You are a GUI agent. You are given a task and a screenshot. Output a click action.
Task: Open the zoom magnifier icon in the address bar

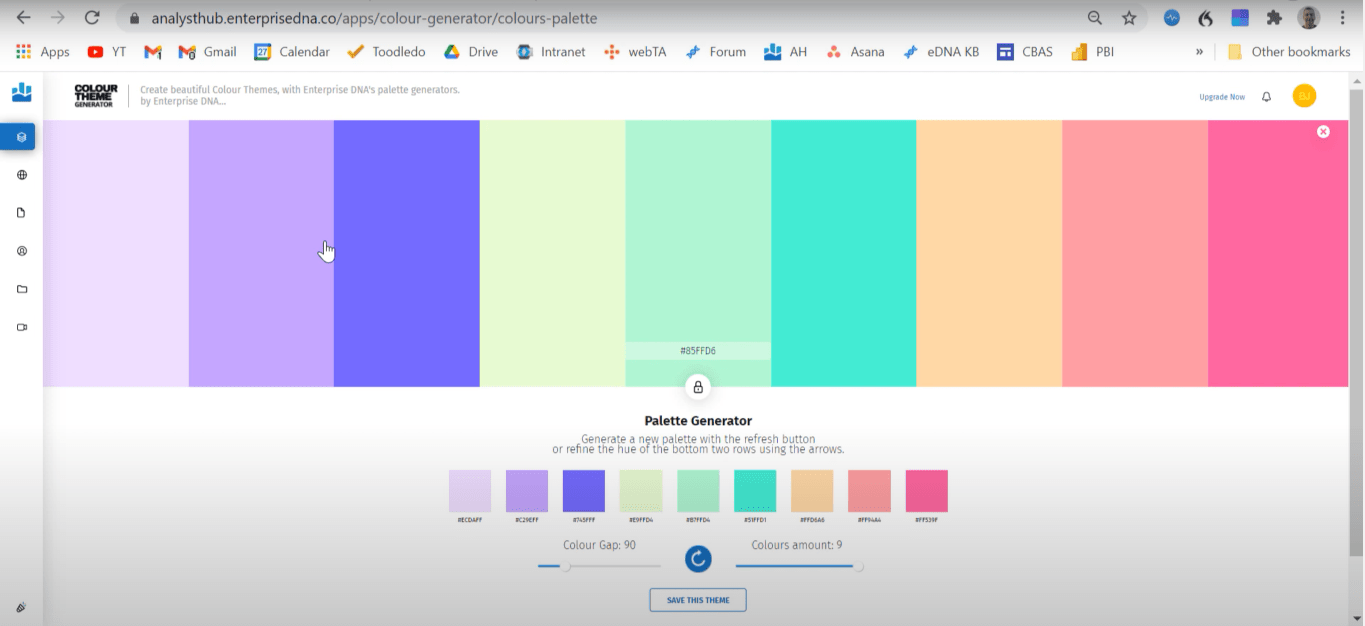click(x=1095, y=18)
